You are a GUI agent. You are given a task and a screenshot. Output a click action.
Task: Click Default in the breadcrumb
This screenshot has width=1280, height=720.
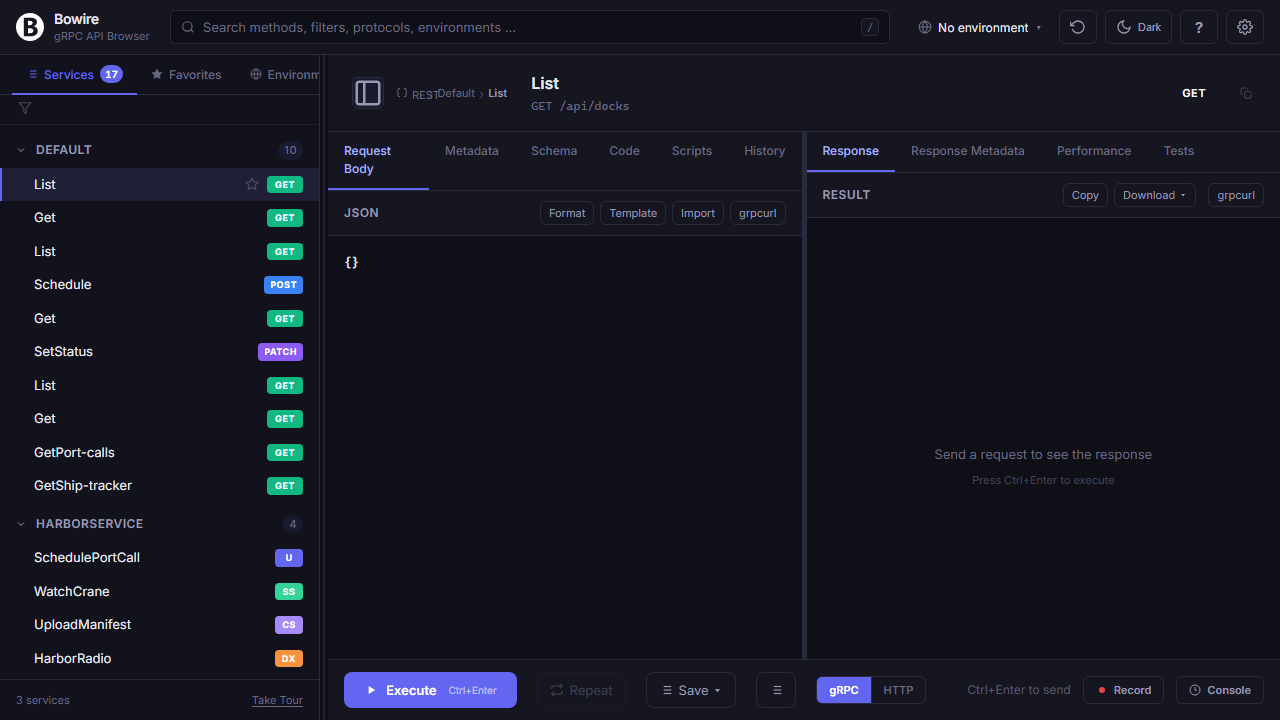click(456, 93)
